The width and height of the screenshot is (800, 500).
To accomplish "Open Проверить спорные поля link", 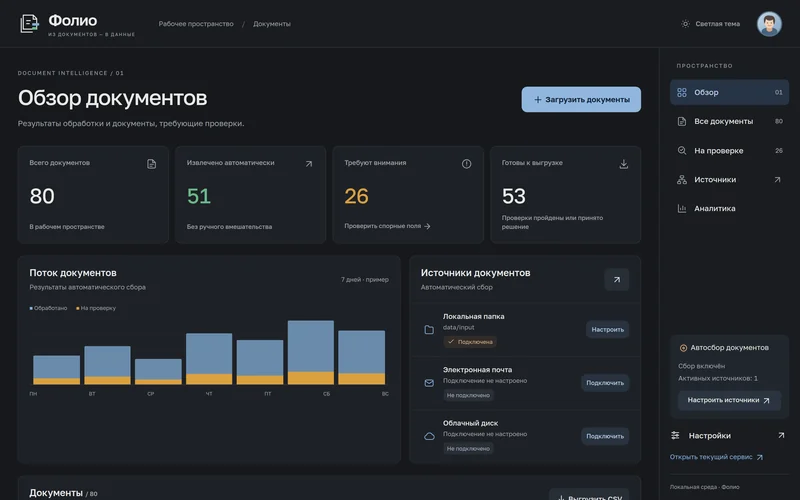I will coord(387,226).
